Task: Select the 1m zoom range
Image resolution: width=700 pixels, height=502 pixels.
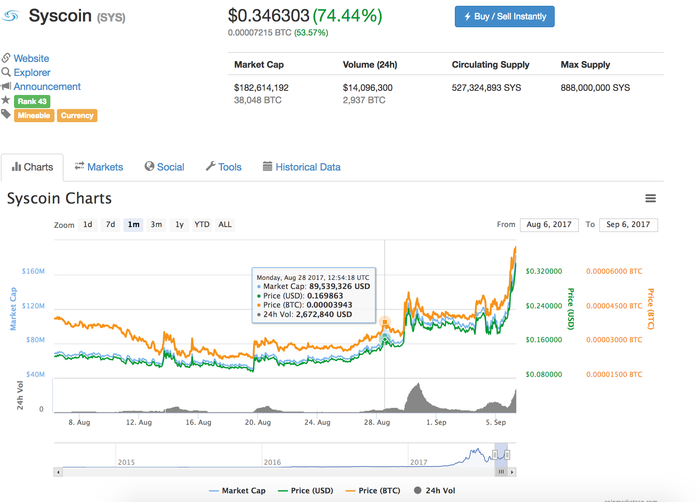Action: point(133,224)
